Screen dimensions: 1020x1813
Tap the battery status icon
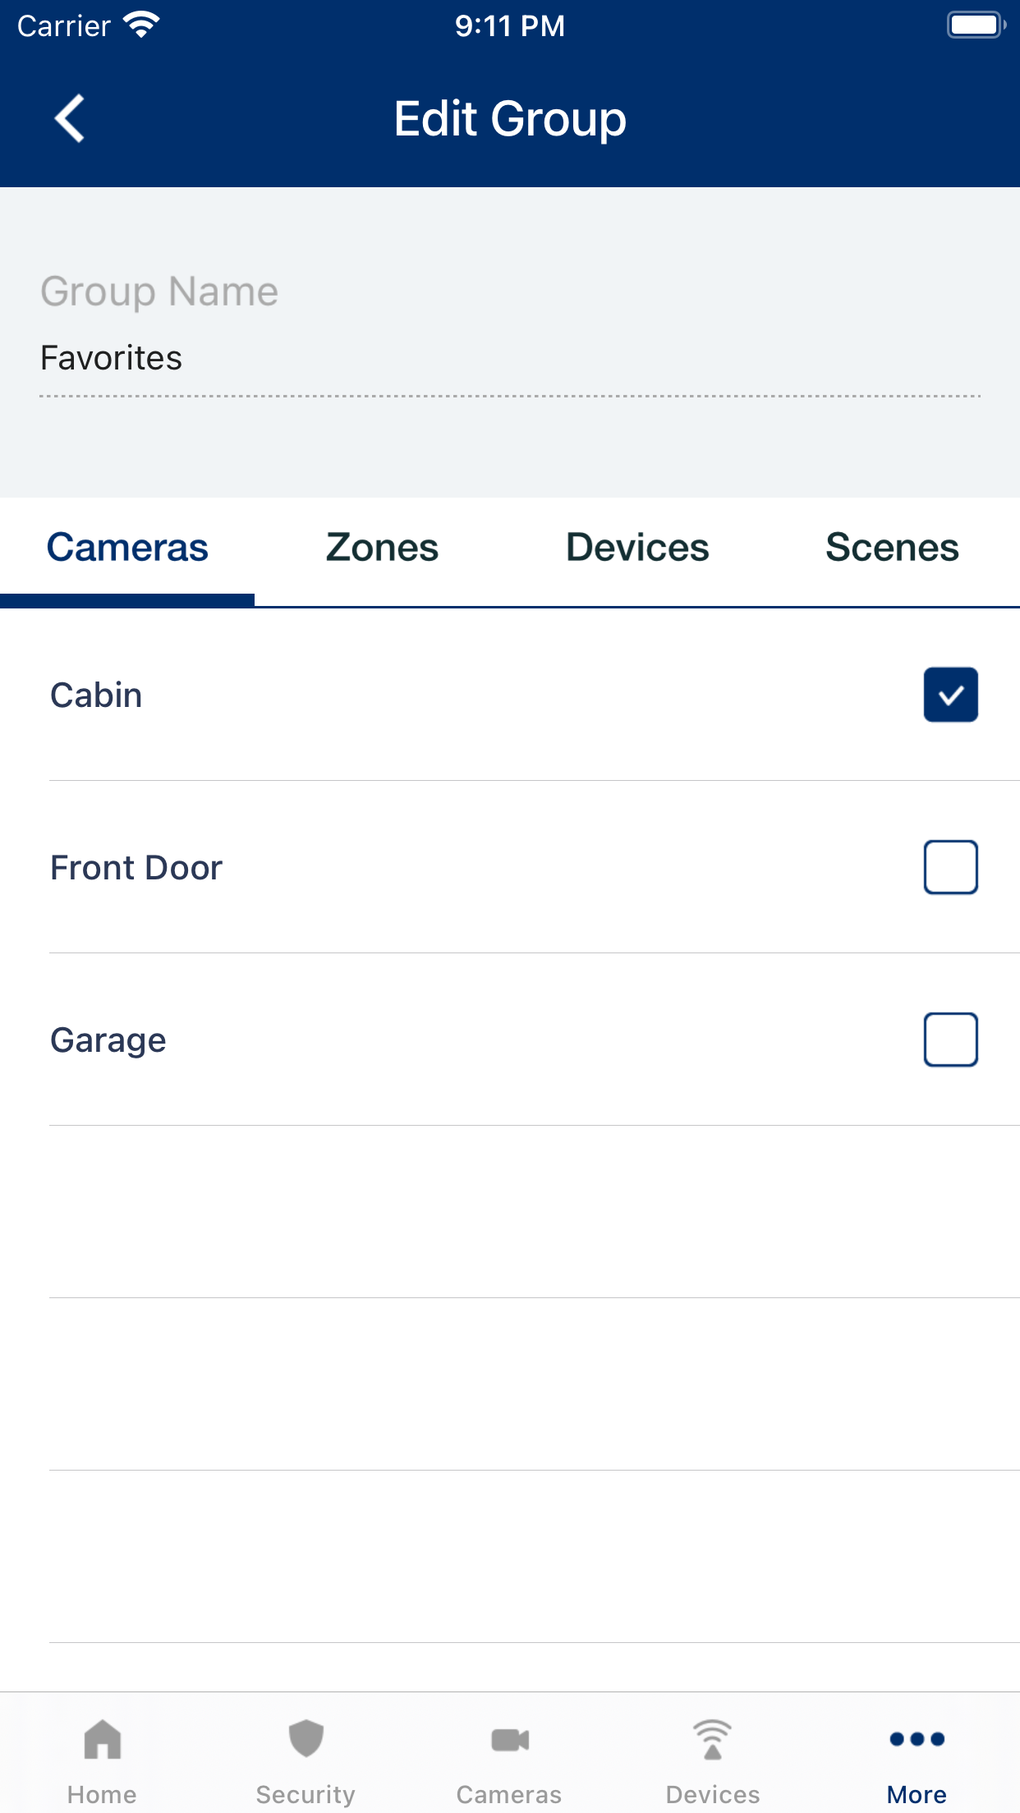[x=975, y=25]
